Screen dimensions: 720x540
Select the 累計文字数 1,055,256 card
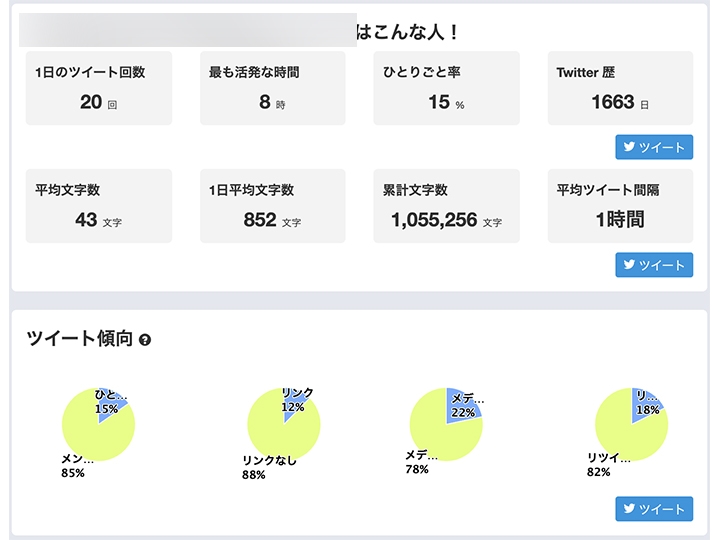[x=446, y=206]
